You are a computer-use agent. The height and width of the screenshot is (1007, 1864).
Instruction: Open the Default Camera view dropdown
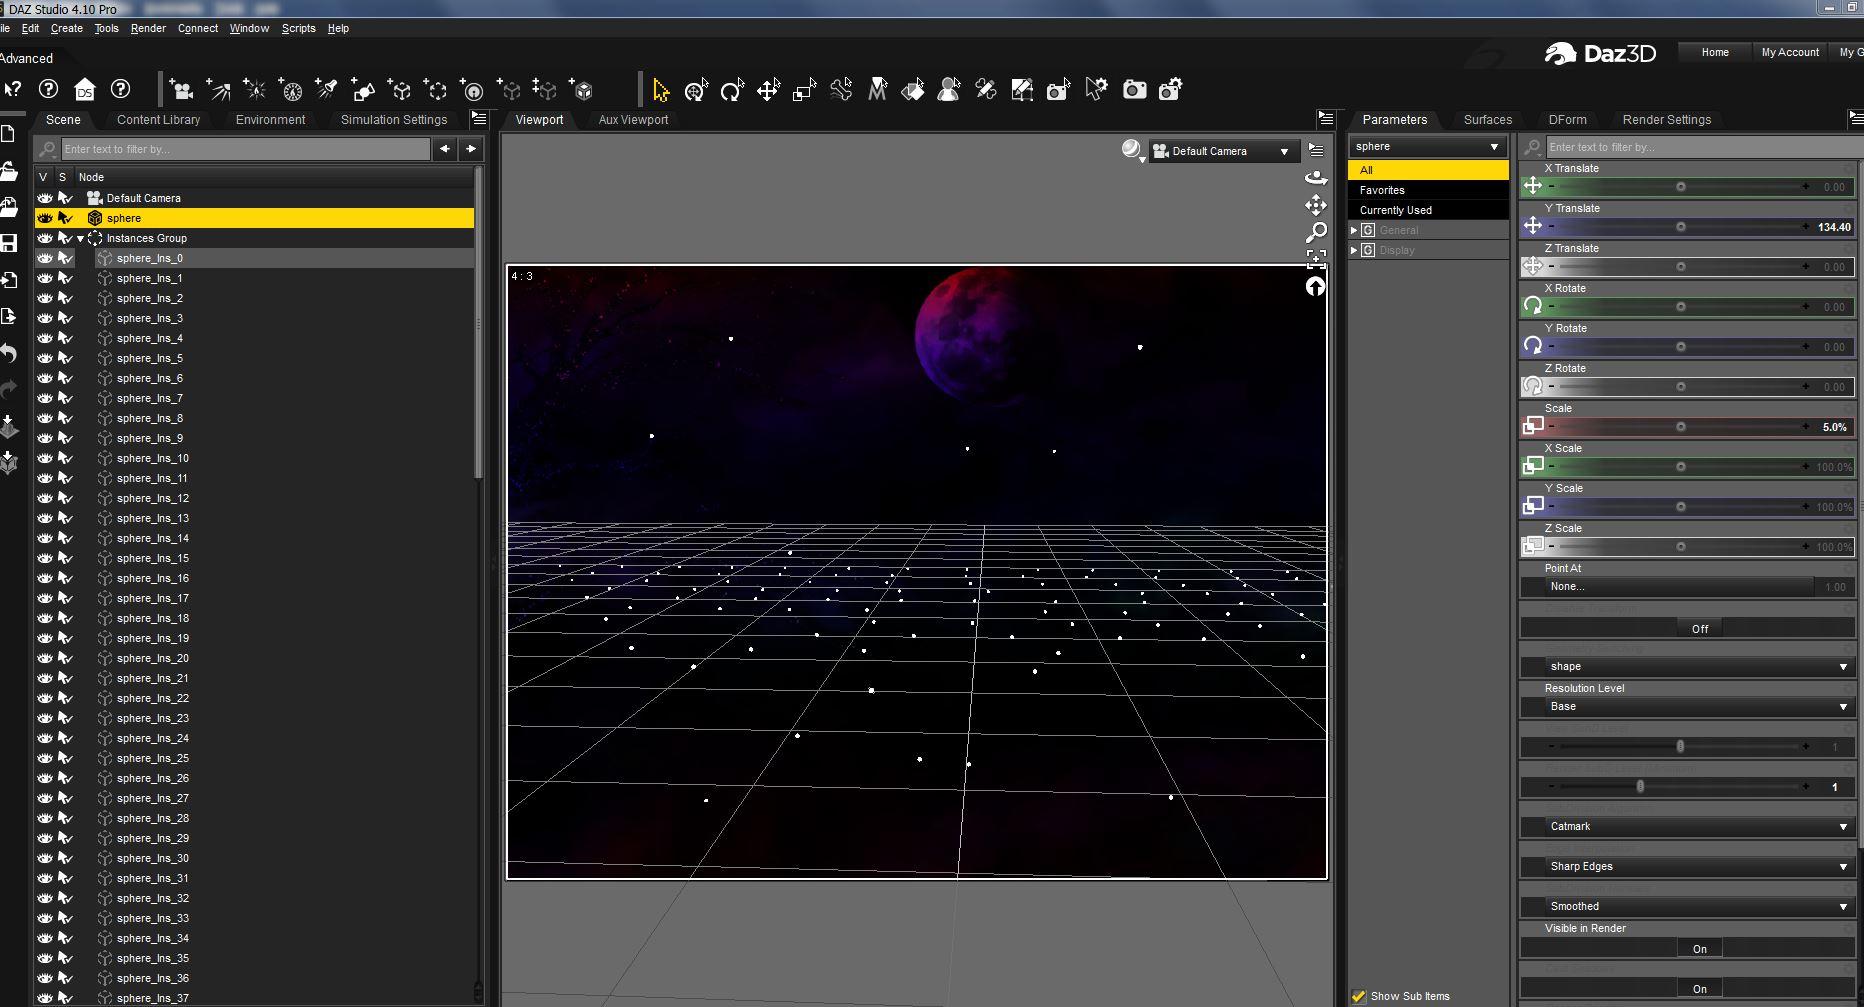click(1222, 151)
